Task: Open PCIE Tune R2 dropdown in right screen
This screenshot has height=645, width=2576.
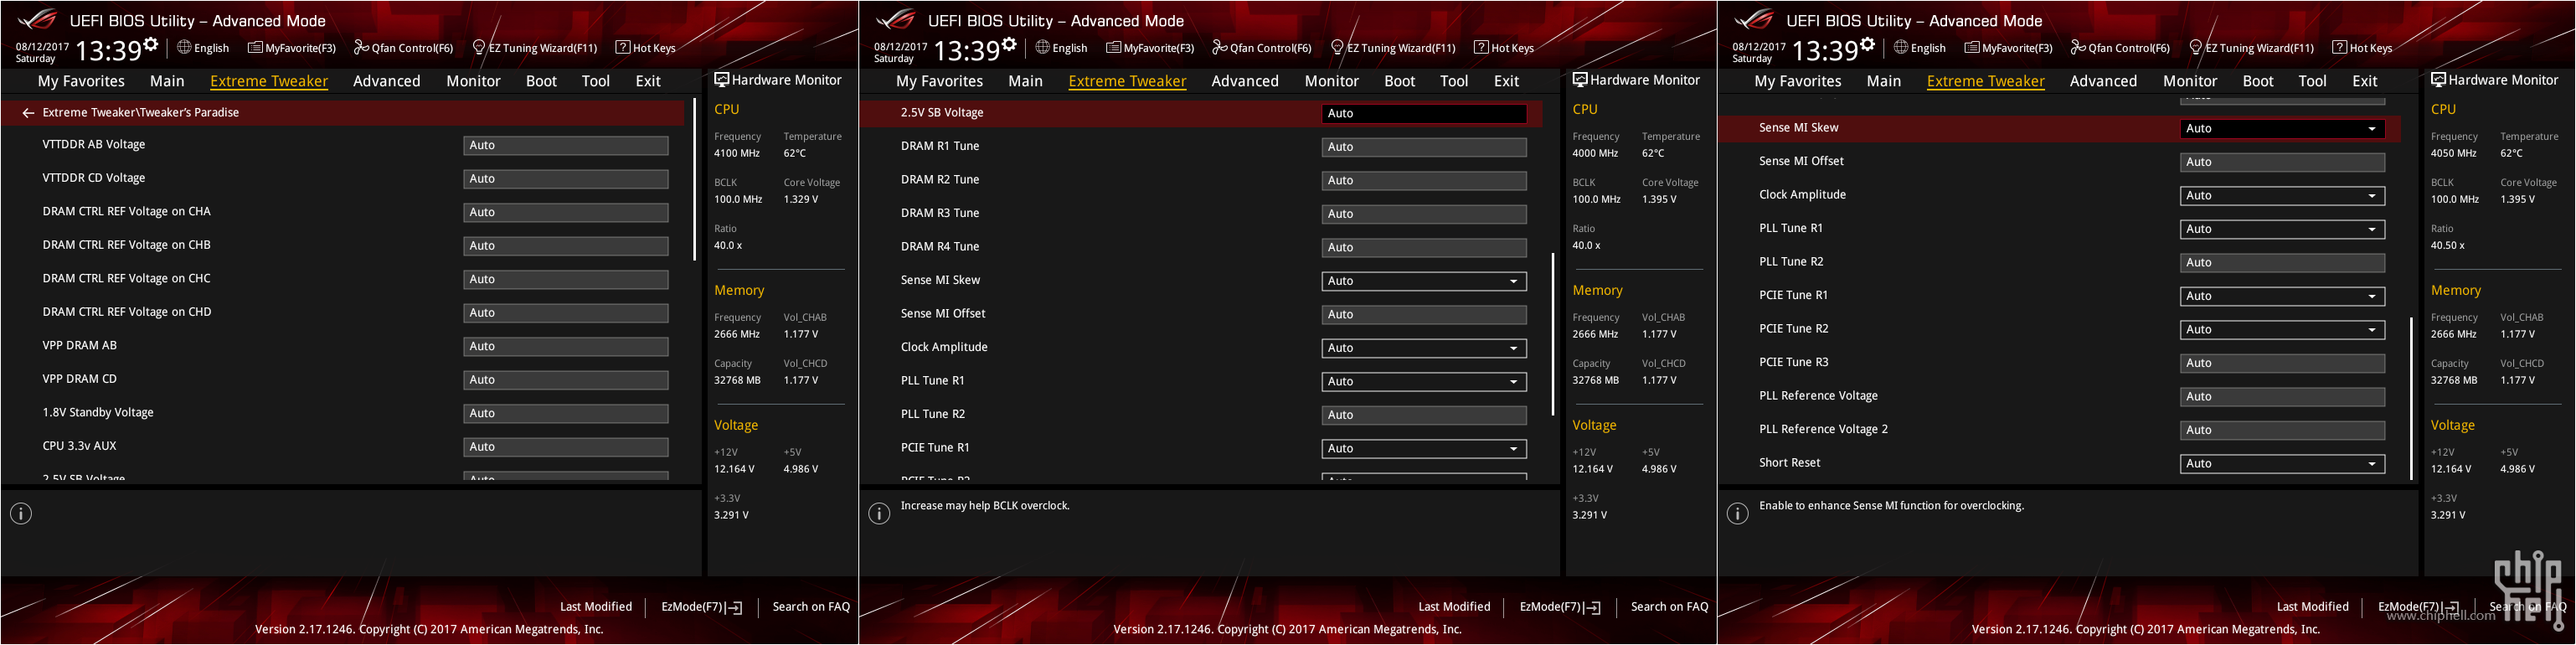Action: point(2282,330)
